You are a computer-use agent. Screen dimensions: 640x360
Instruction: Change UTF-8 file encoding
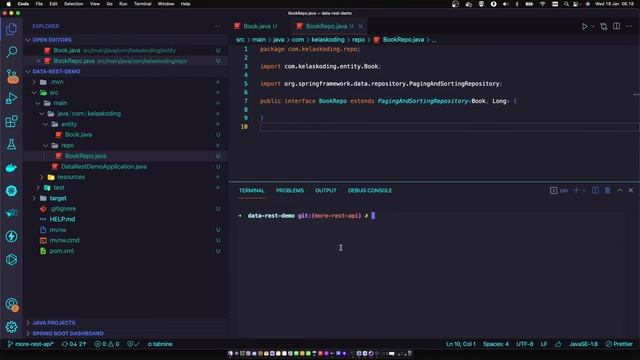tap(524, 344)
